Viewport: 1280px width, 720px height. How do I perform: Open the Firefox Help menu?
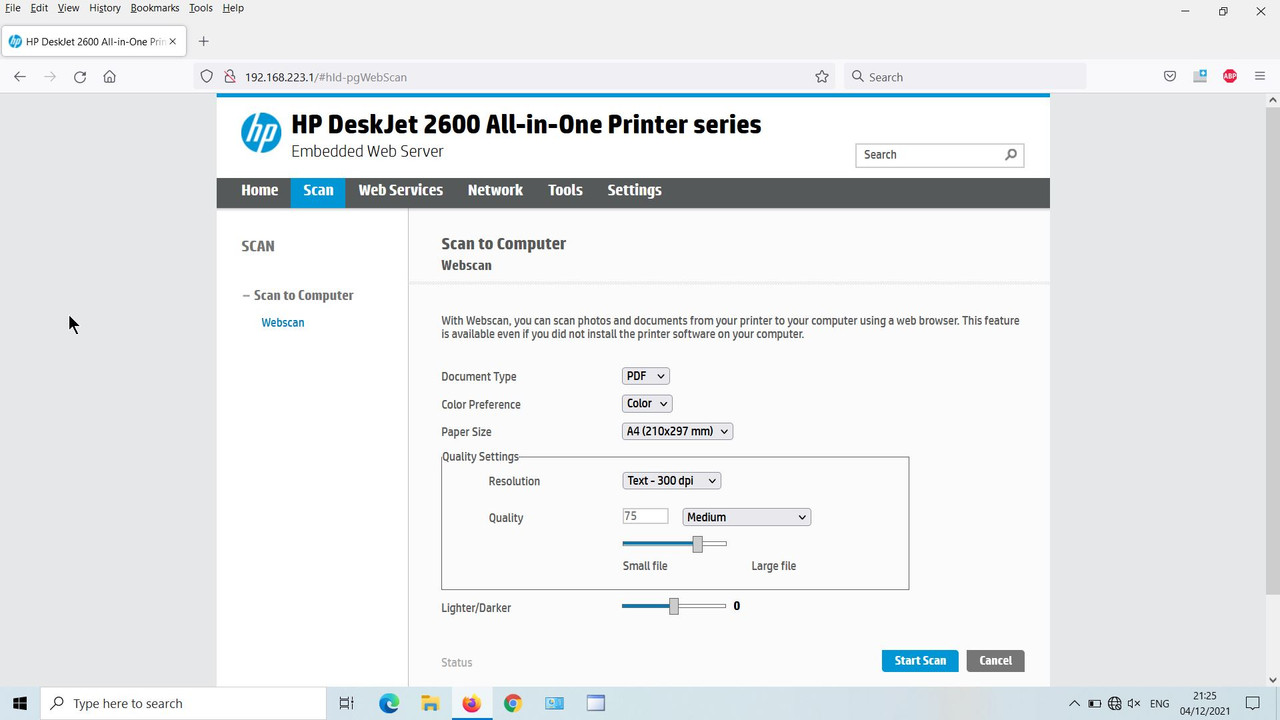(233, 8)
